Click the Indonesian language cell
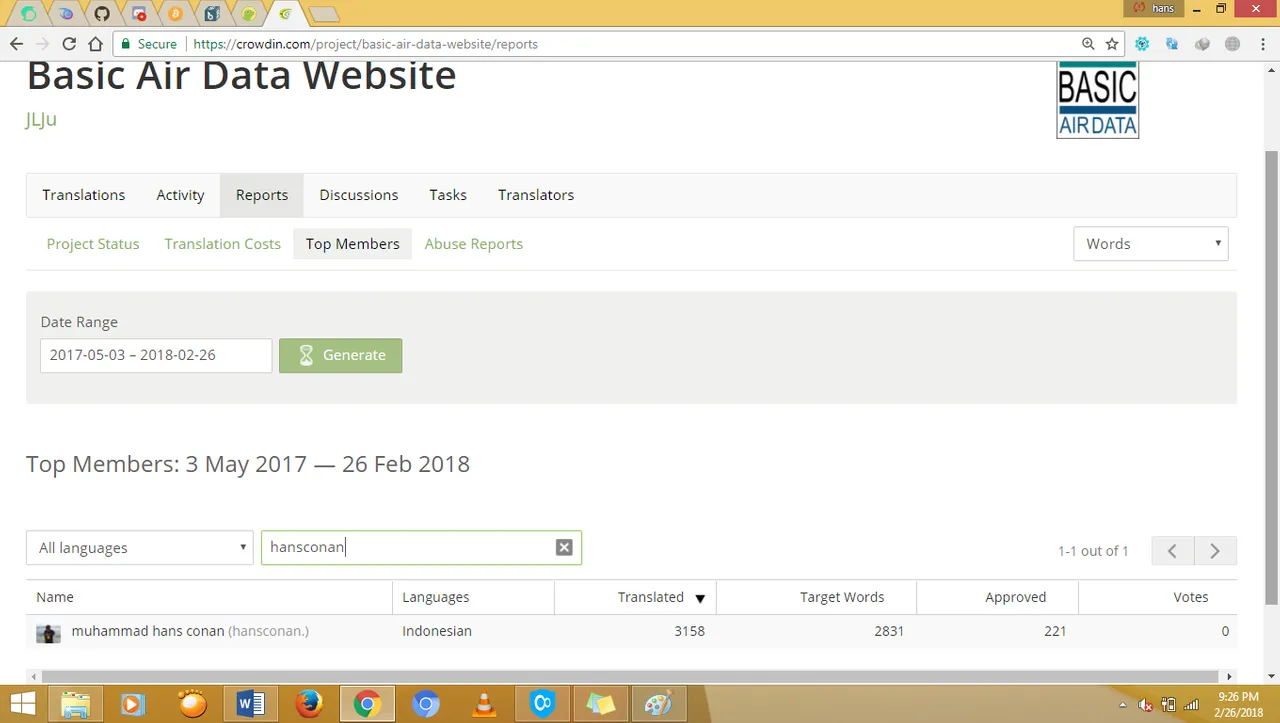The image size is (1280, 723). click(437, 631)
